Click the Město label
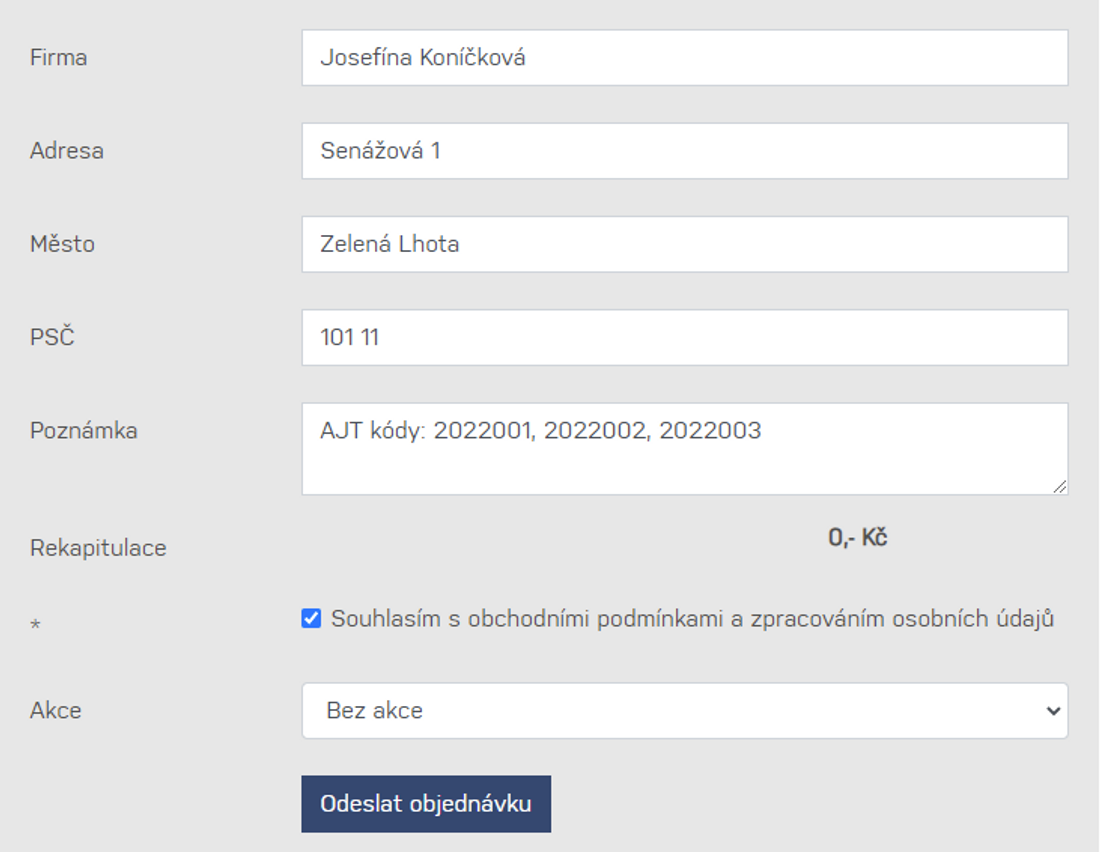 [x=62, y=244]
